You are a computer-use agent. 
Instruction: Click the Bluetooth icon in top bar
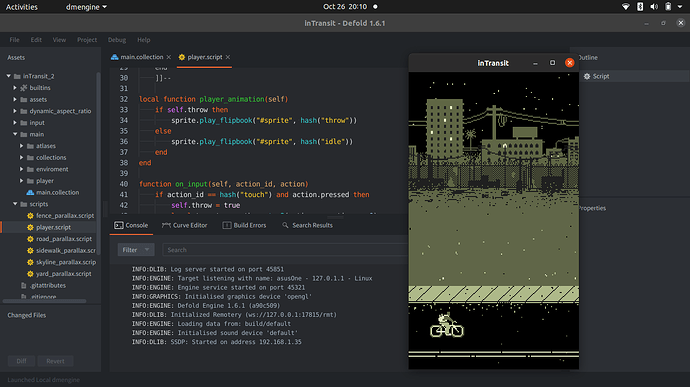point(640,7)
